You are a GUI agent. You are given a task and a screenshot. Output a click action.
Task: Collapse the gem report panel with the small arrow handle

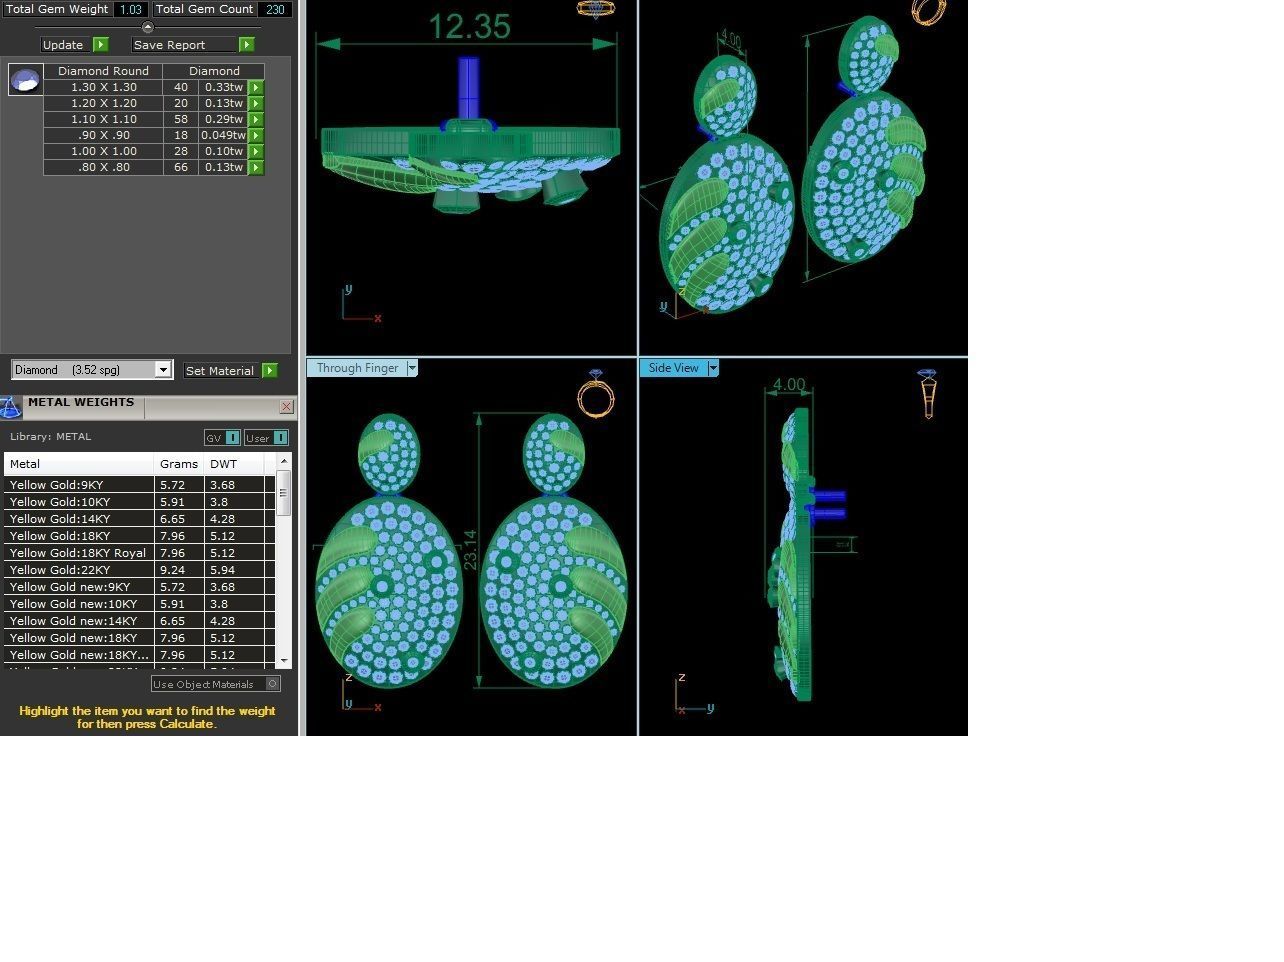click(x=148, y=27)
